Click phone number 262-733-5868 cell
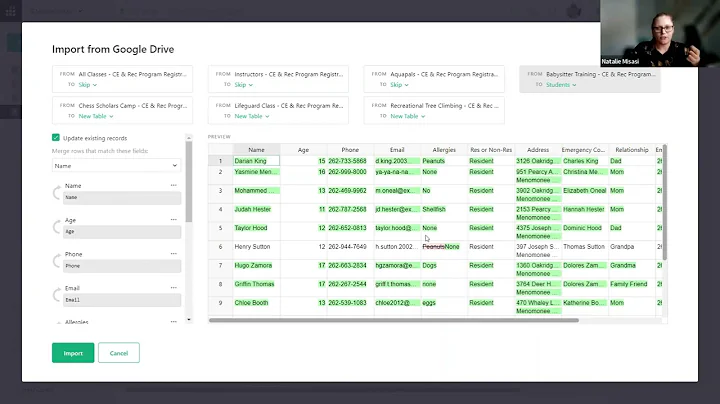This screenshot has width=720, height=404. 350,161
